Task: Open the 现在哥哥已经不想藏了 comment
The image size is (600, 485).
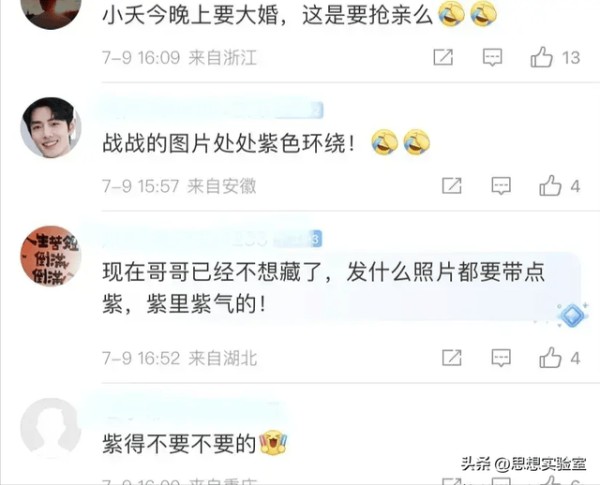Action: (x=323, y=288)
